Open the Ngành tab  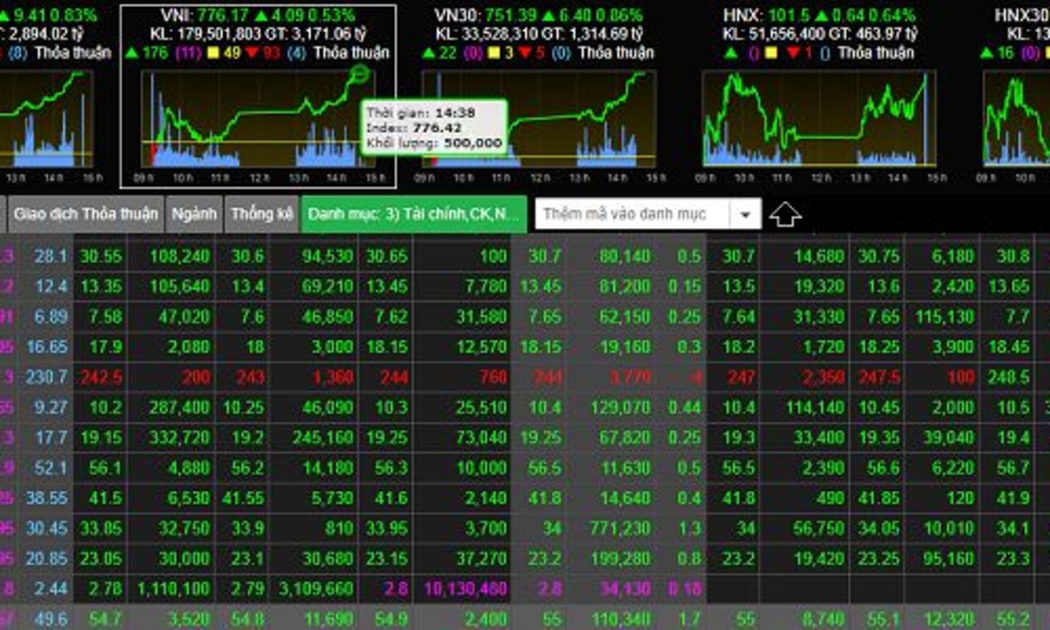tap(193, 215)
